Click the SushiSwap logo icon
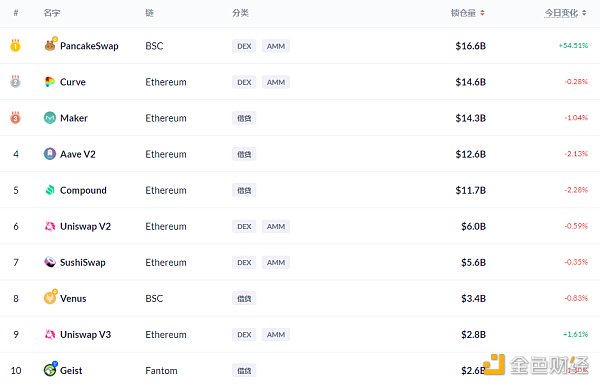The height and width of the screenshot is (386, 600). point(50,262)
